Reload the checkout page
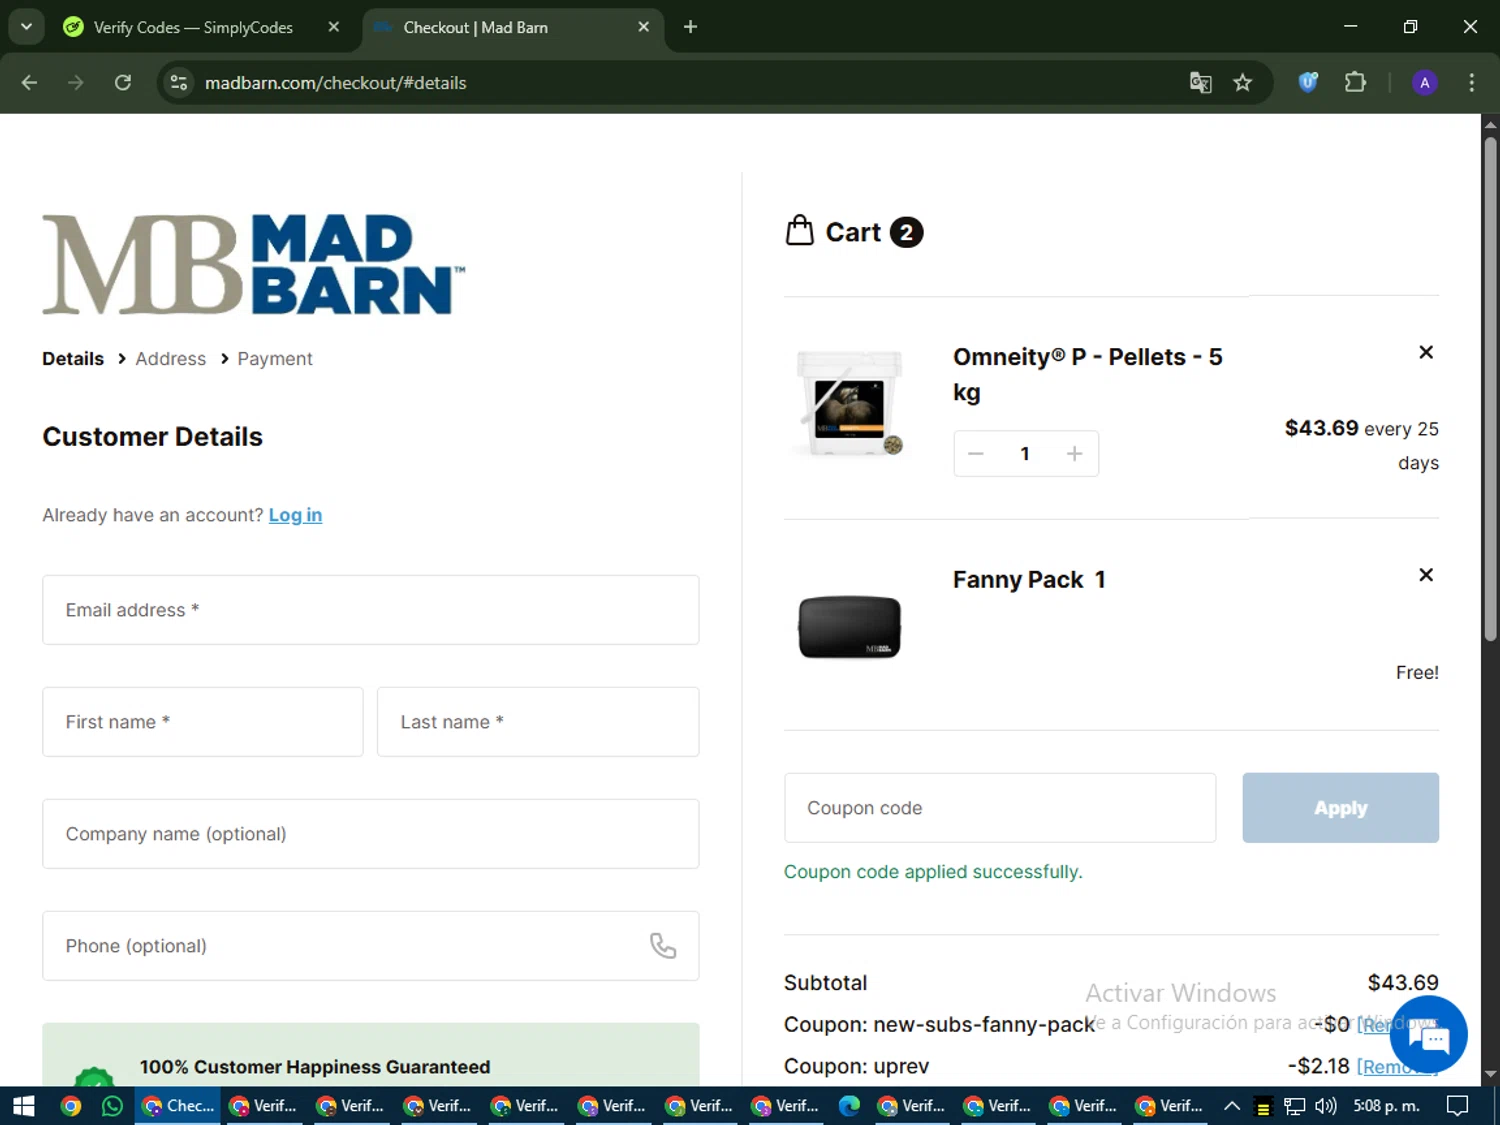This screenshot has width=1500, height=1125. [x=123, y=83]
